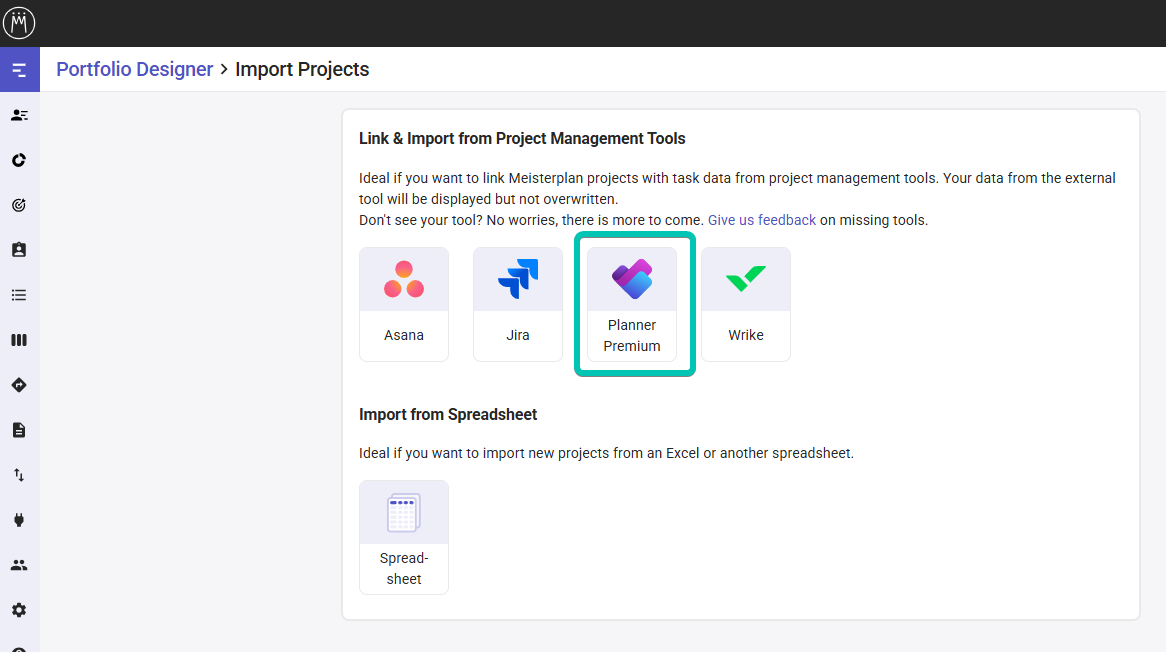1166x652 pixels.
Task: Click the Reports document icon in the sidebar
Action: click(19, 429)
